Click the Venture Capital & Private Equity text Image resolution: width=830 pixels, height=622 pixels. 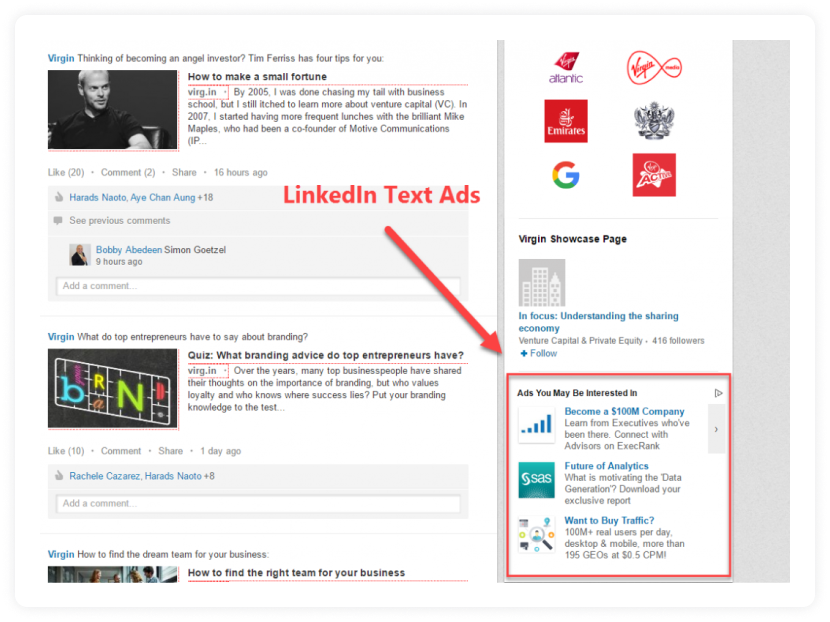(581, 340)
